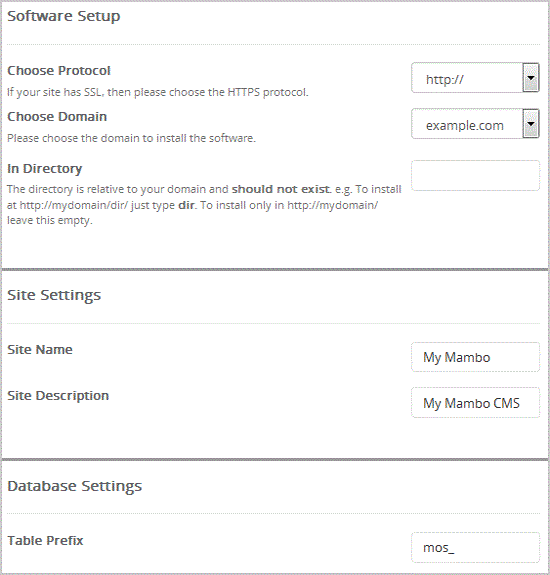Image resolution: width=550 pixels, height=575 pixels.
Task: Click the Table Prefix label
Action: pyautogui.click(x=45, y=541)
